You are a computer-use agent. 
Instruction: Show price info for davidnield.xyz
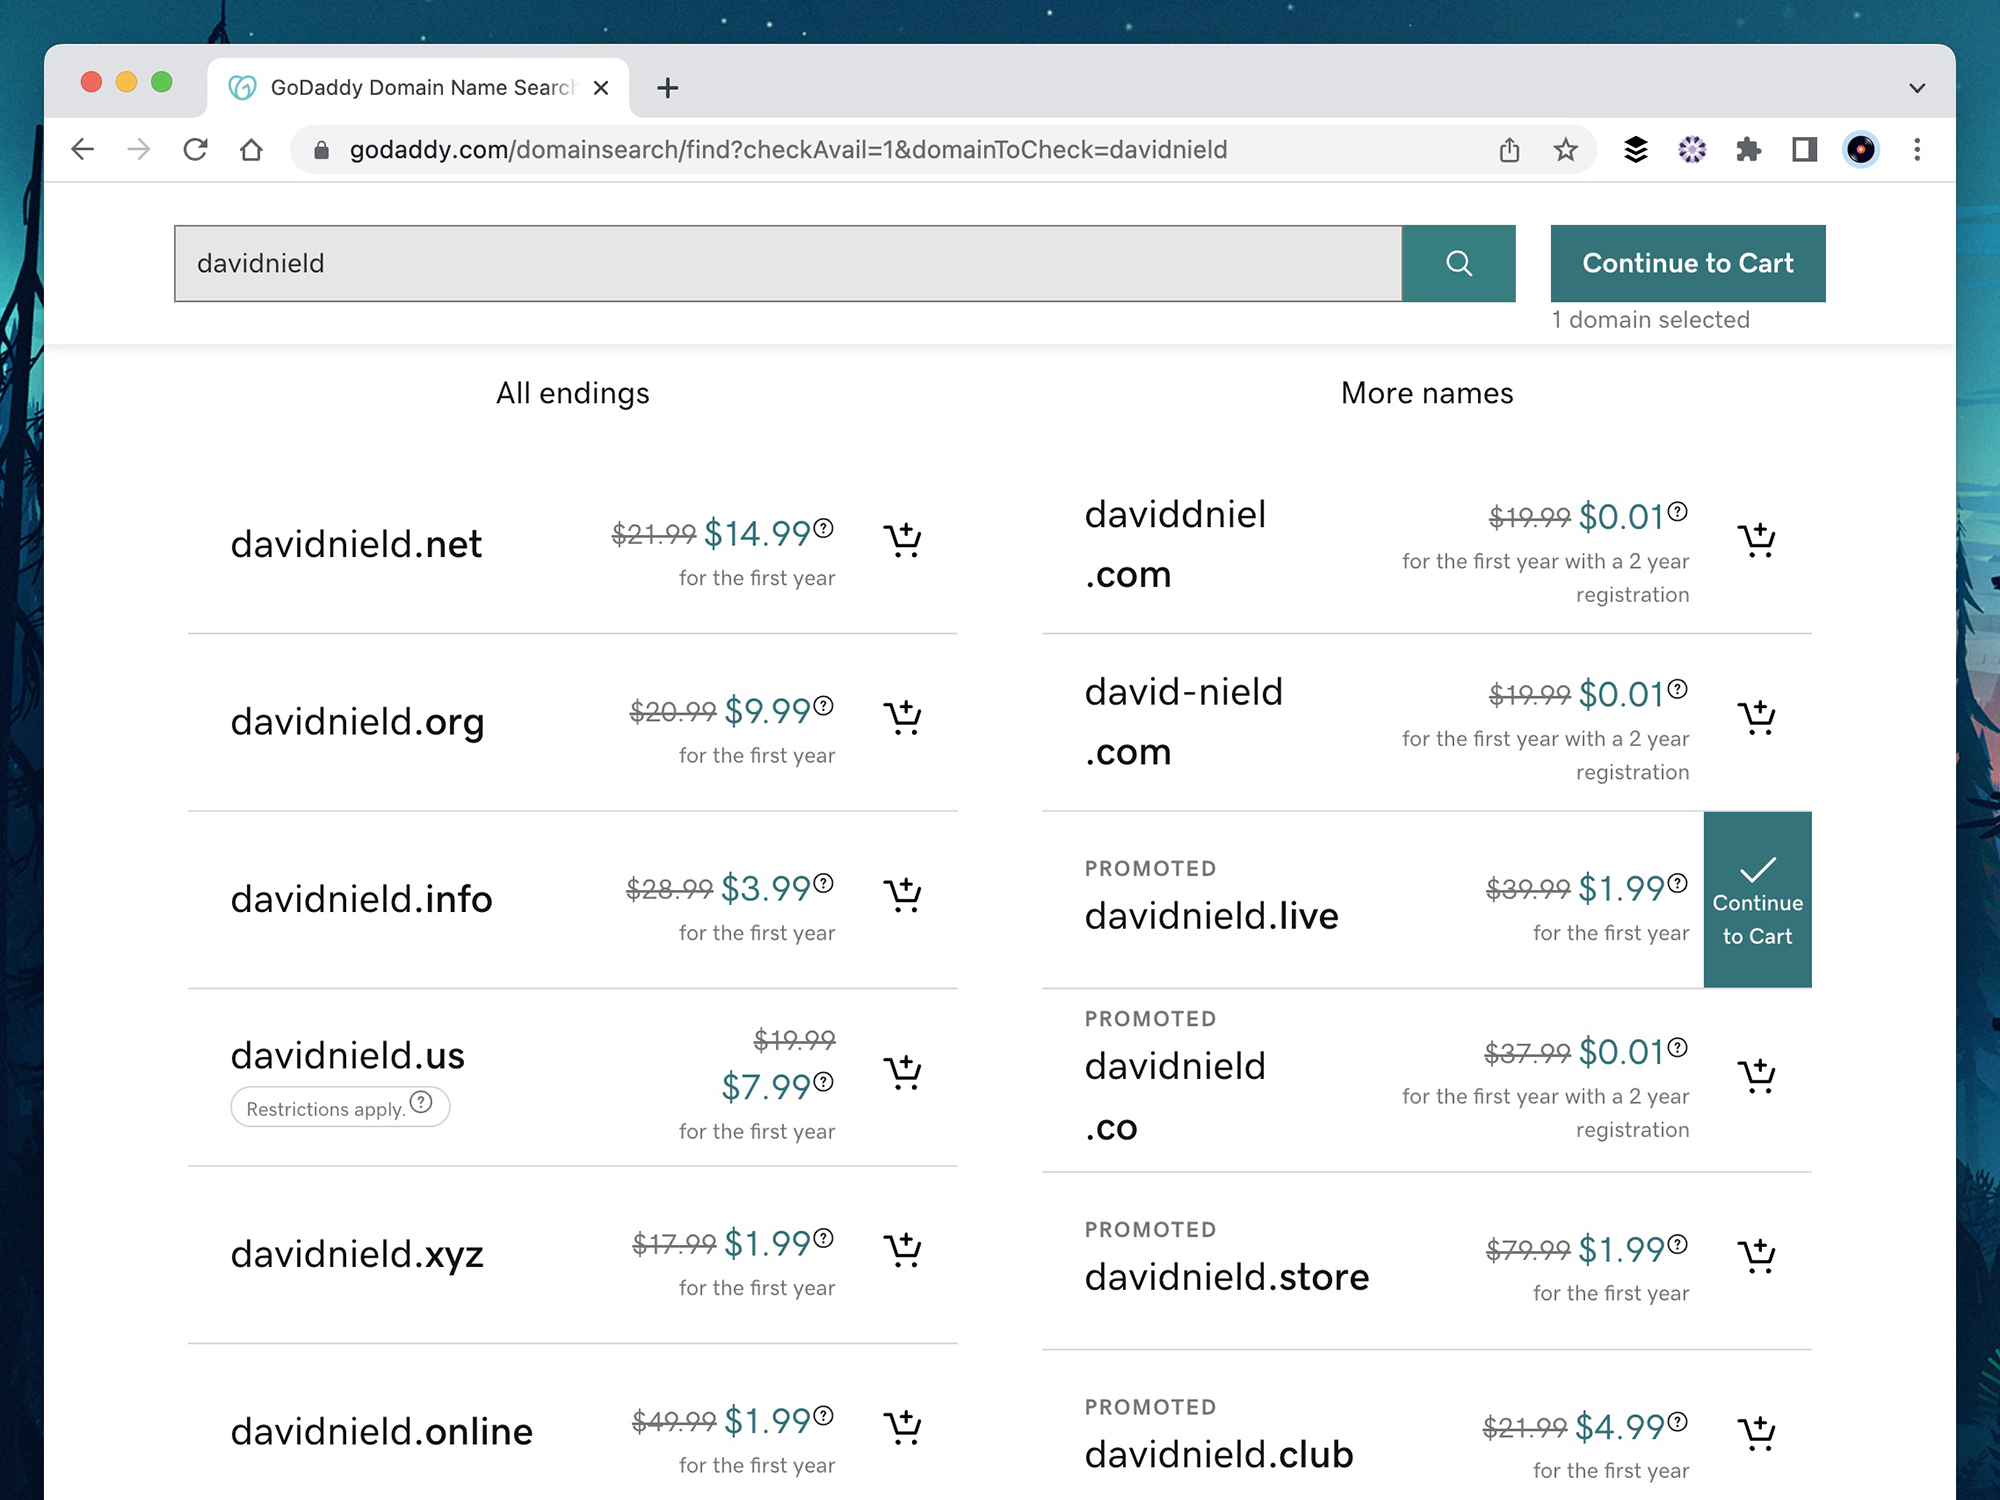click(x=823, y=1238)
